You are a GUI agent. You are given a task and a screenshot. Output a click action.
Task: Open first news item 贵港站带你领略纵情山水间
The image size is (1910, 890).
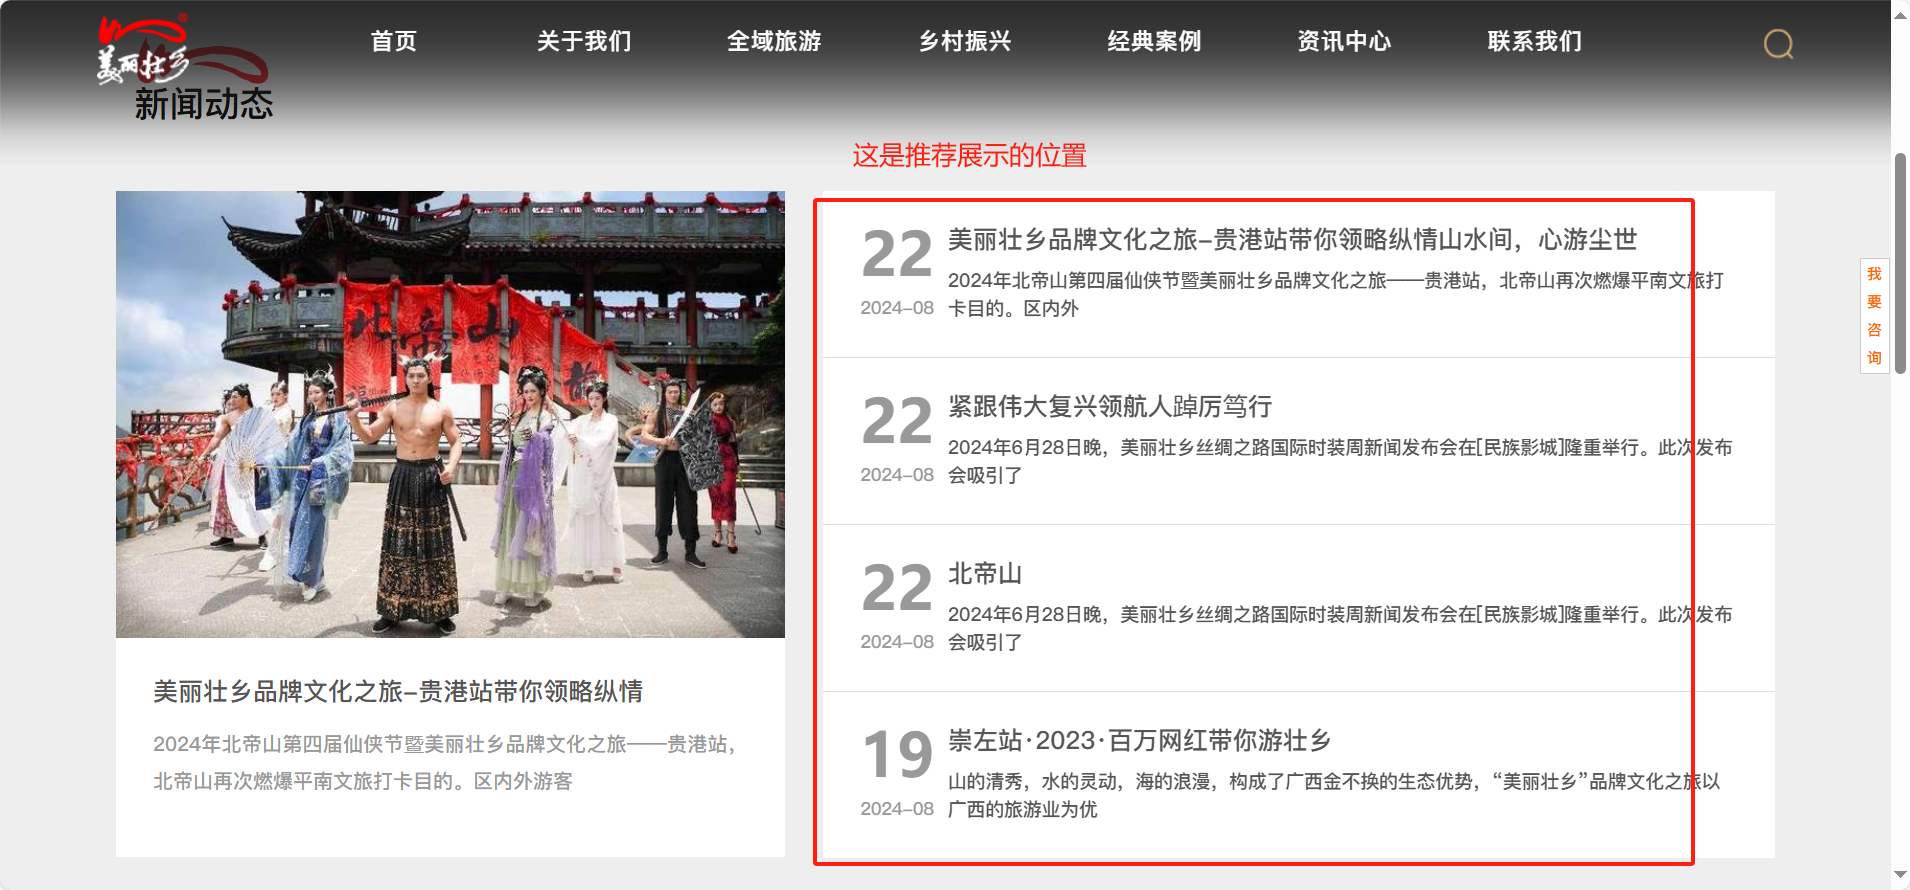pos(1292,240)
